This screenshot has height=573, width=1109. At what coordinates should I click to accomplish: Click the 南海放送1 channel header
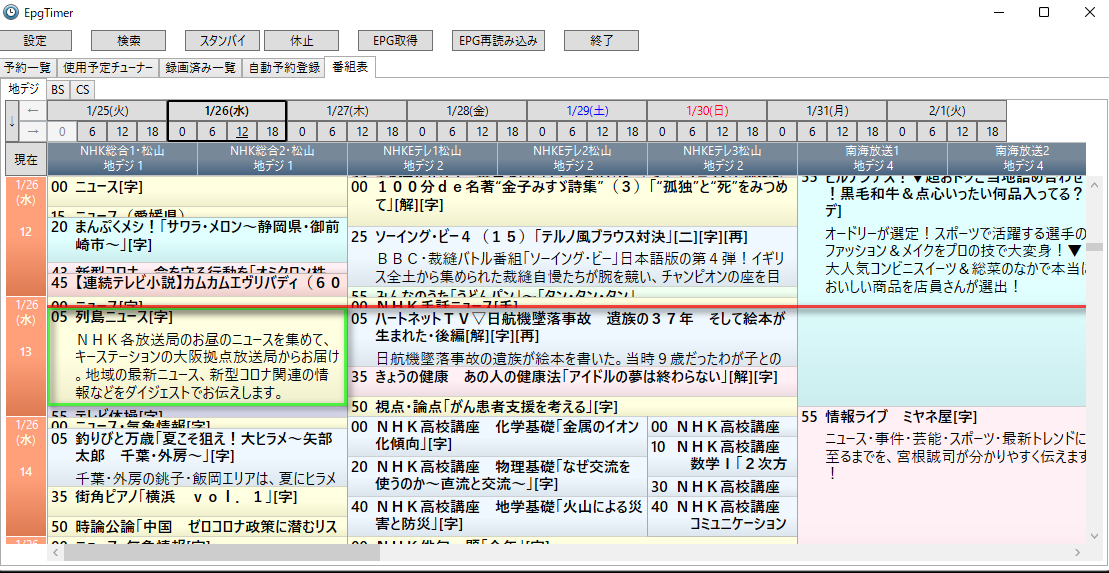[x=872, y=158]
